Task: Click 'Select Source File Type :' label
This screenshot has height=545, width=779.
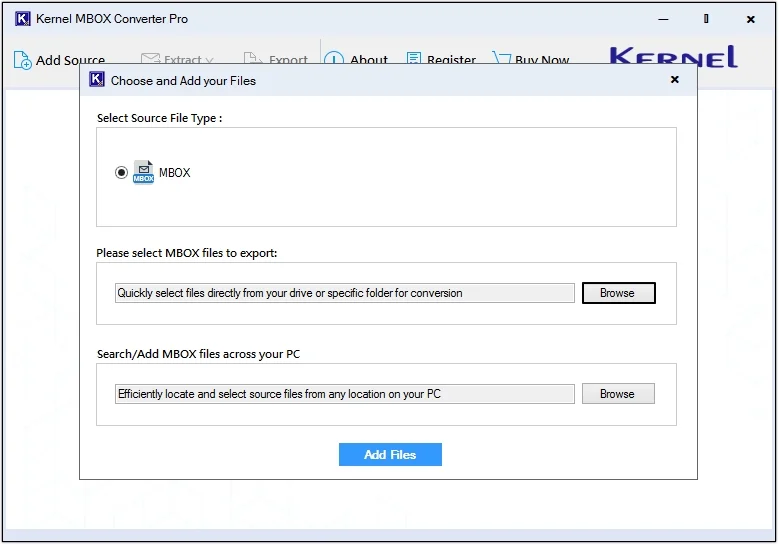Action: point(159,118)
